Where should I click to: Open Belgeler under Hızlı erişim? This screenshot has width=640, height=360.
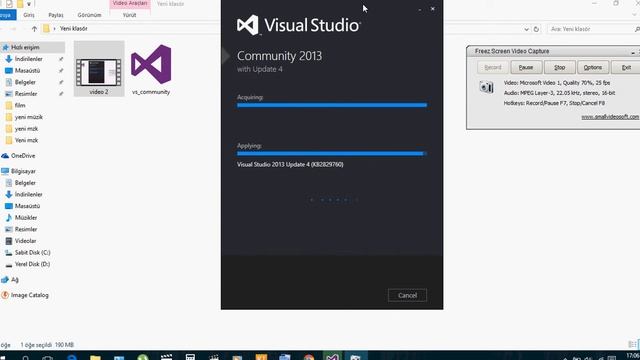point(25,82)
